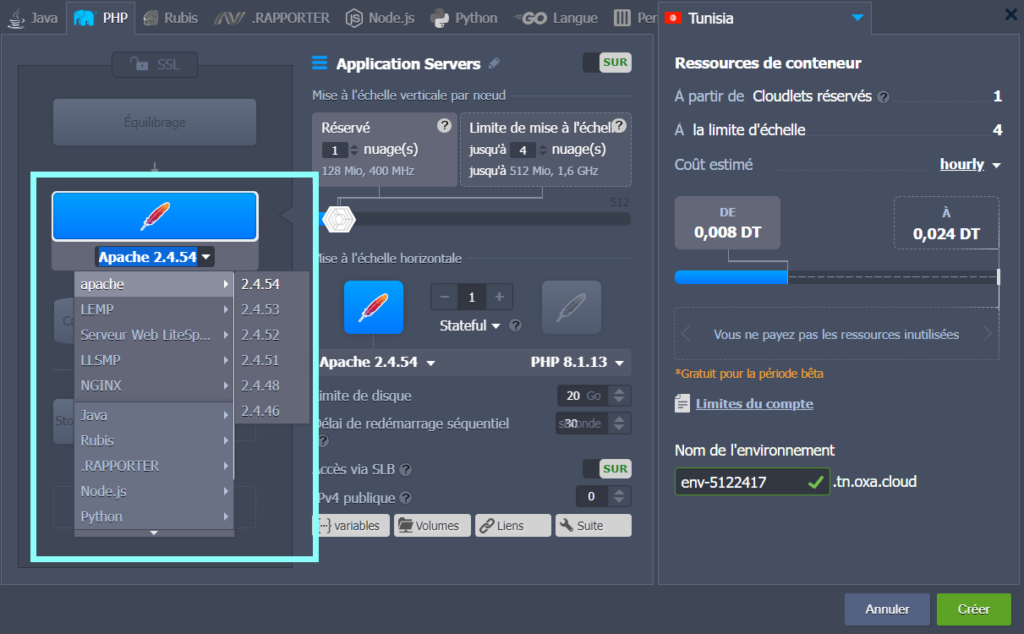Click the blue feather node icon in horizontal scaling
1024x634 pixels.
point(374,307)
